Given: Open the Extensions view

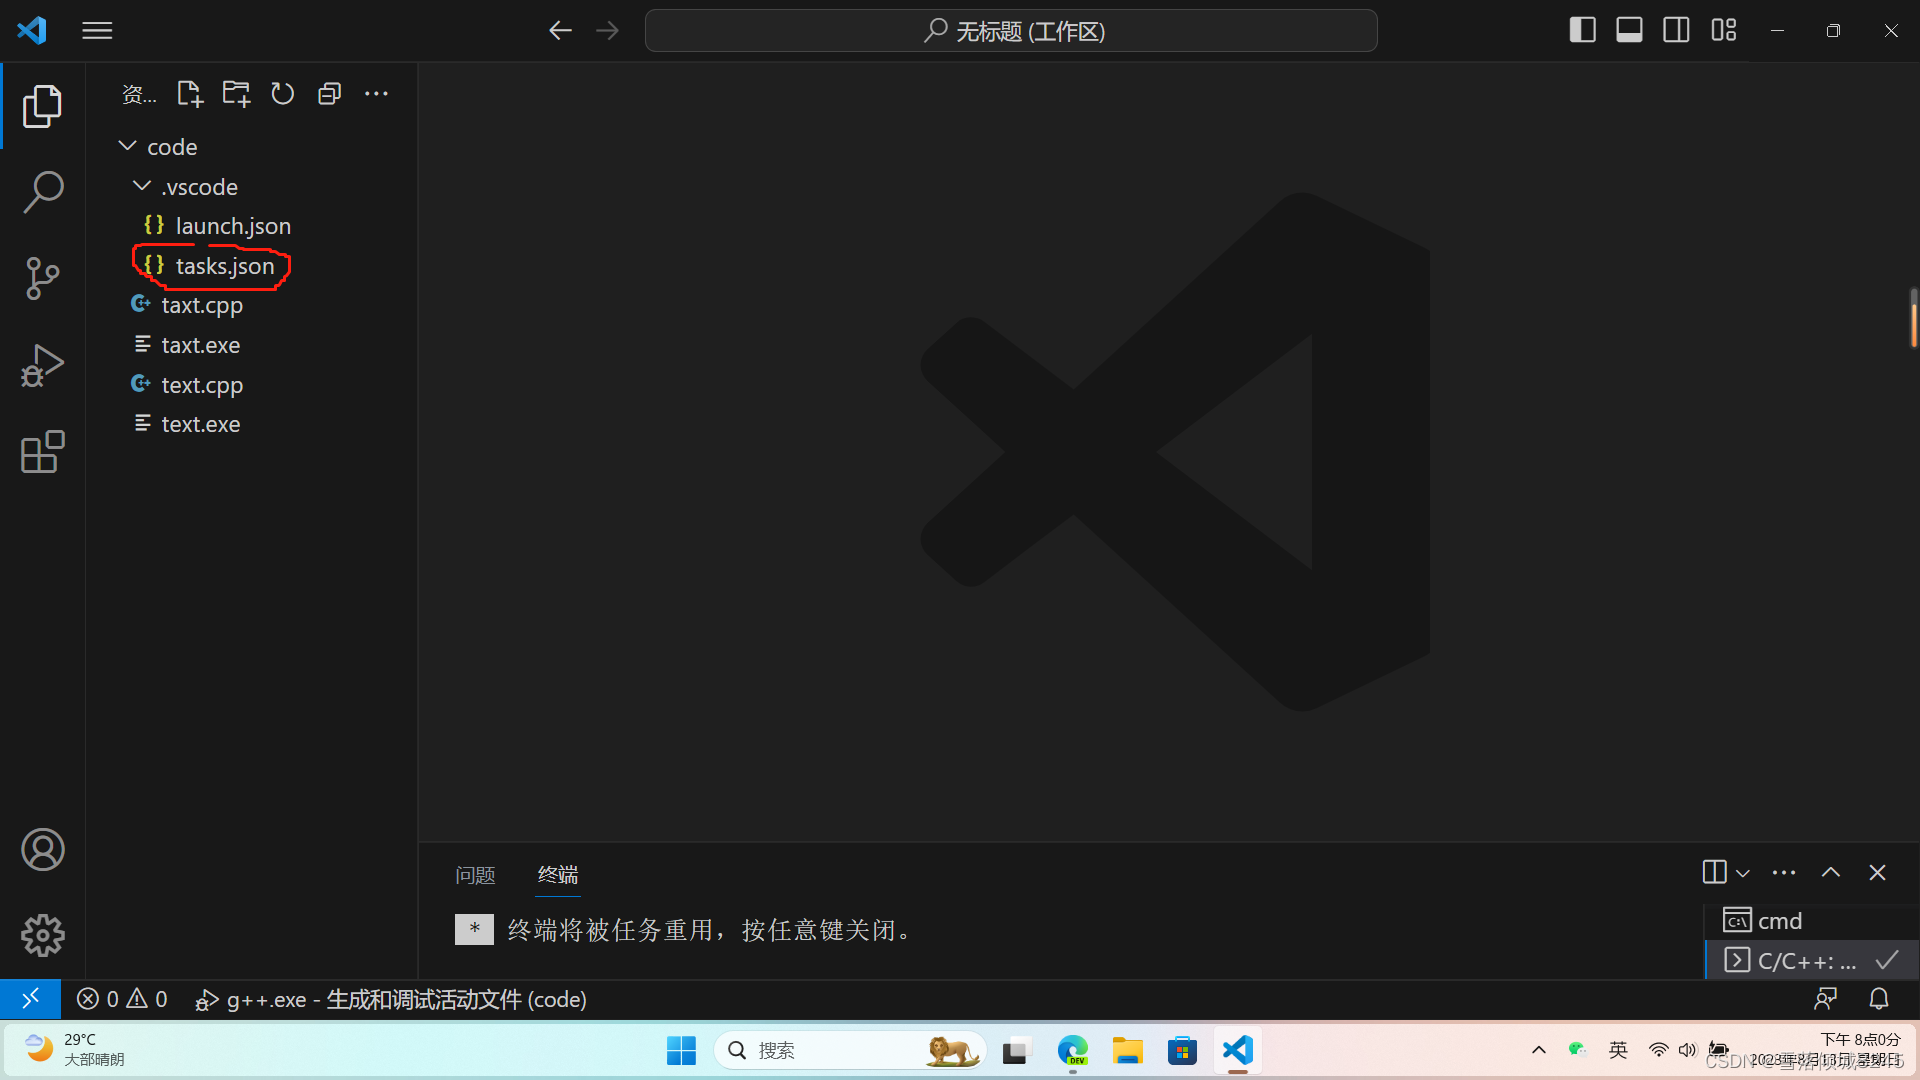Looking at the screenshot, I should pos(43,452).
